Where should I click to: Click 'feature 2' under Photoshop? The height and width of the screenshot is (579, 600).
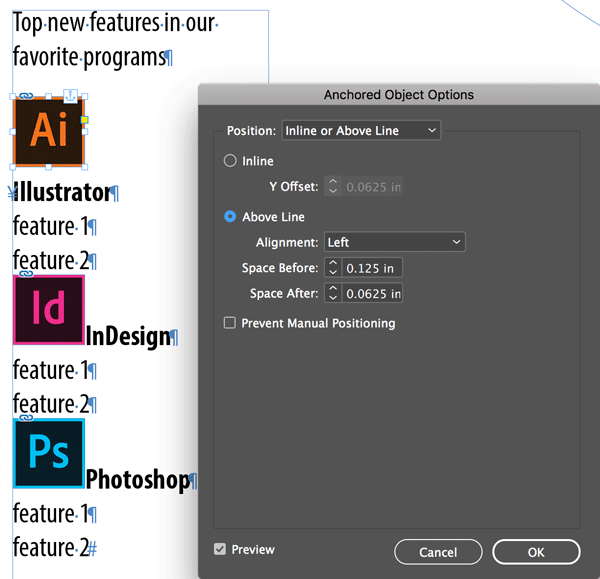51,547
